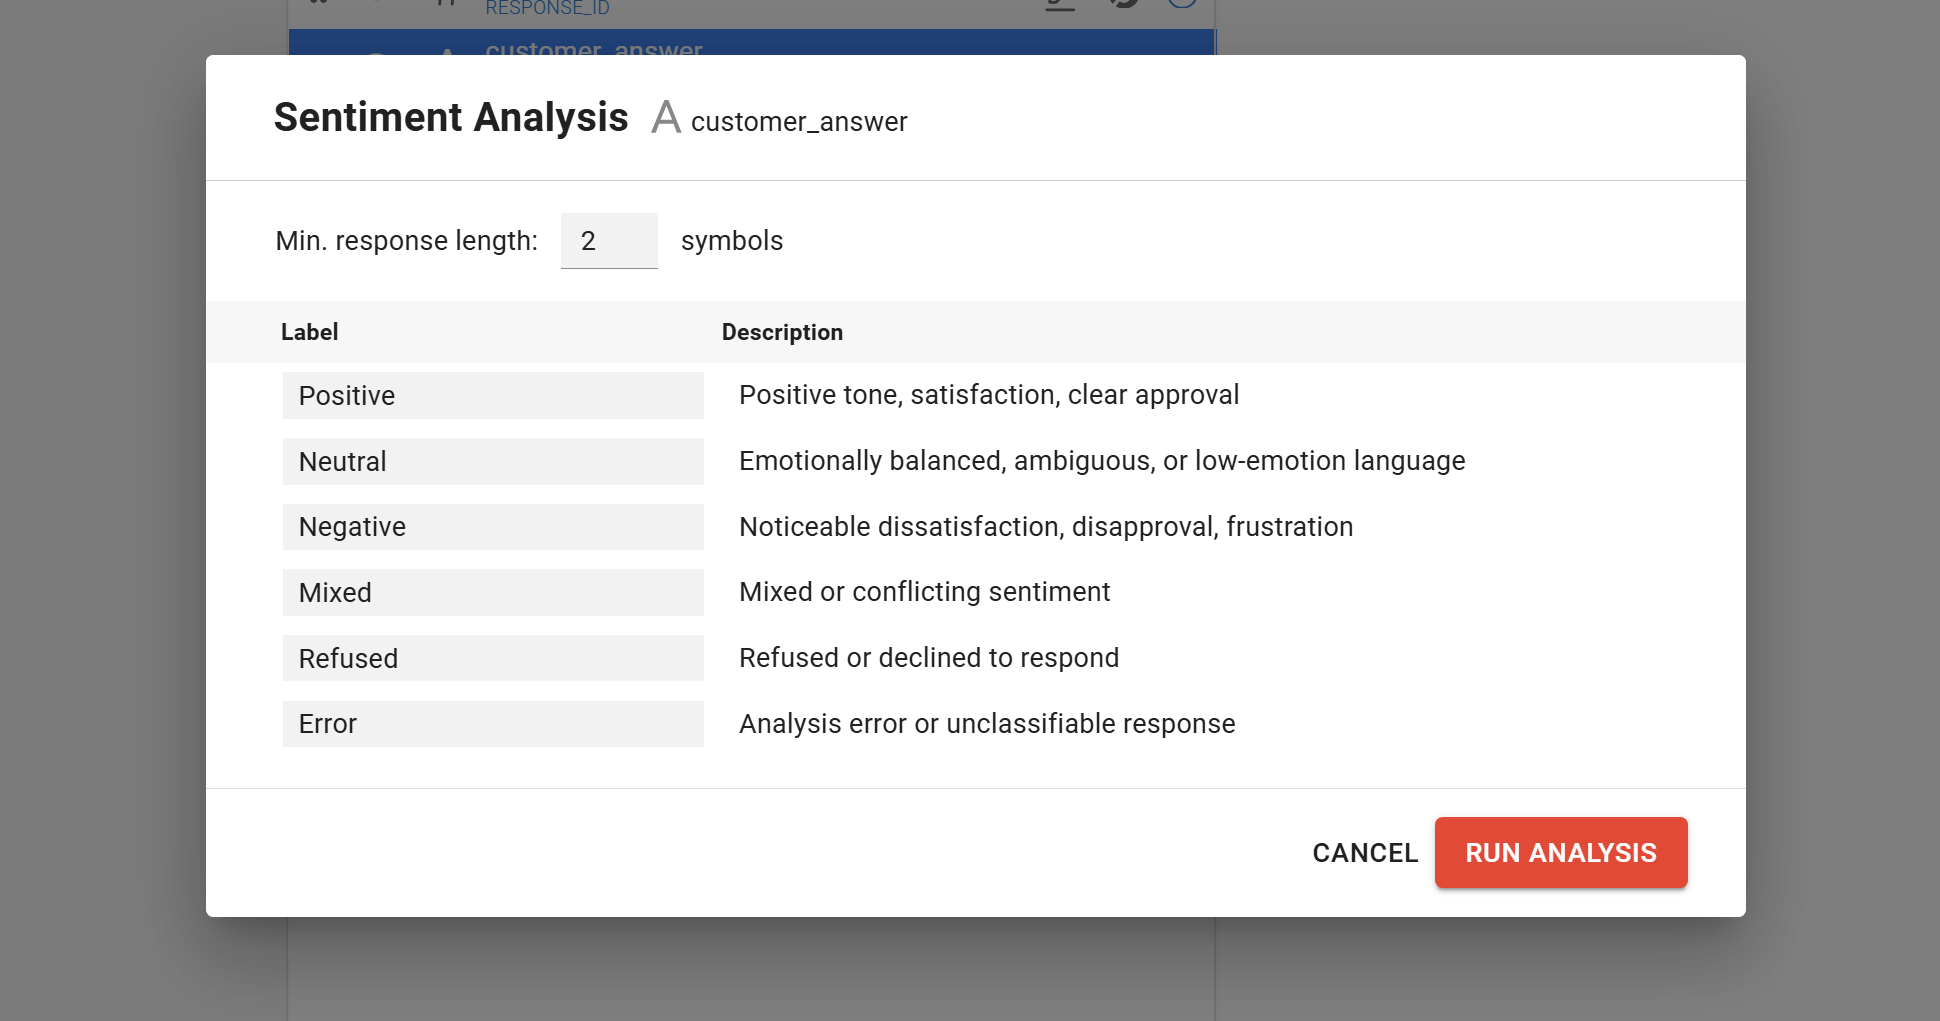Click the 'Noticeable dissatisfaction' description text
Viewport: 1940px width, 1021px height.
click(1045, 527)
